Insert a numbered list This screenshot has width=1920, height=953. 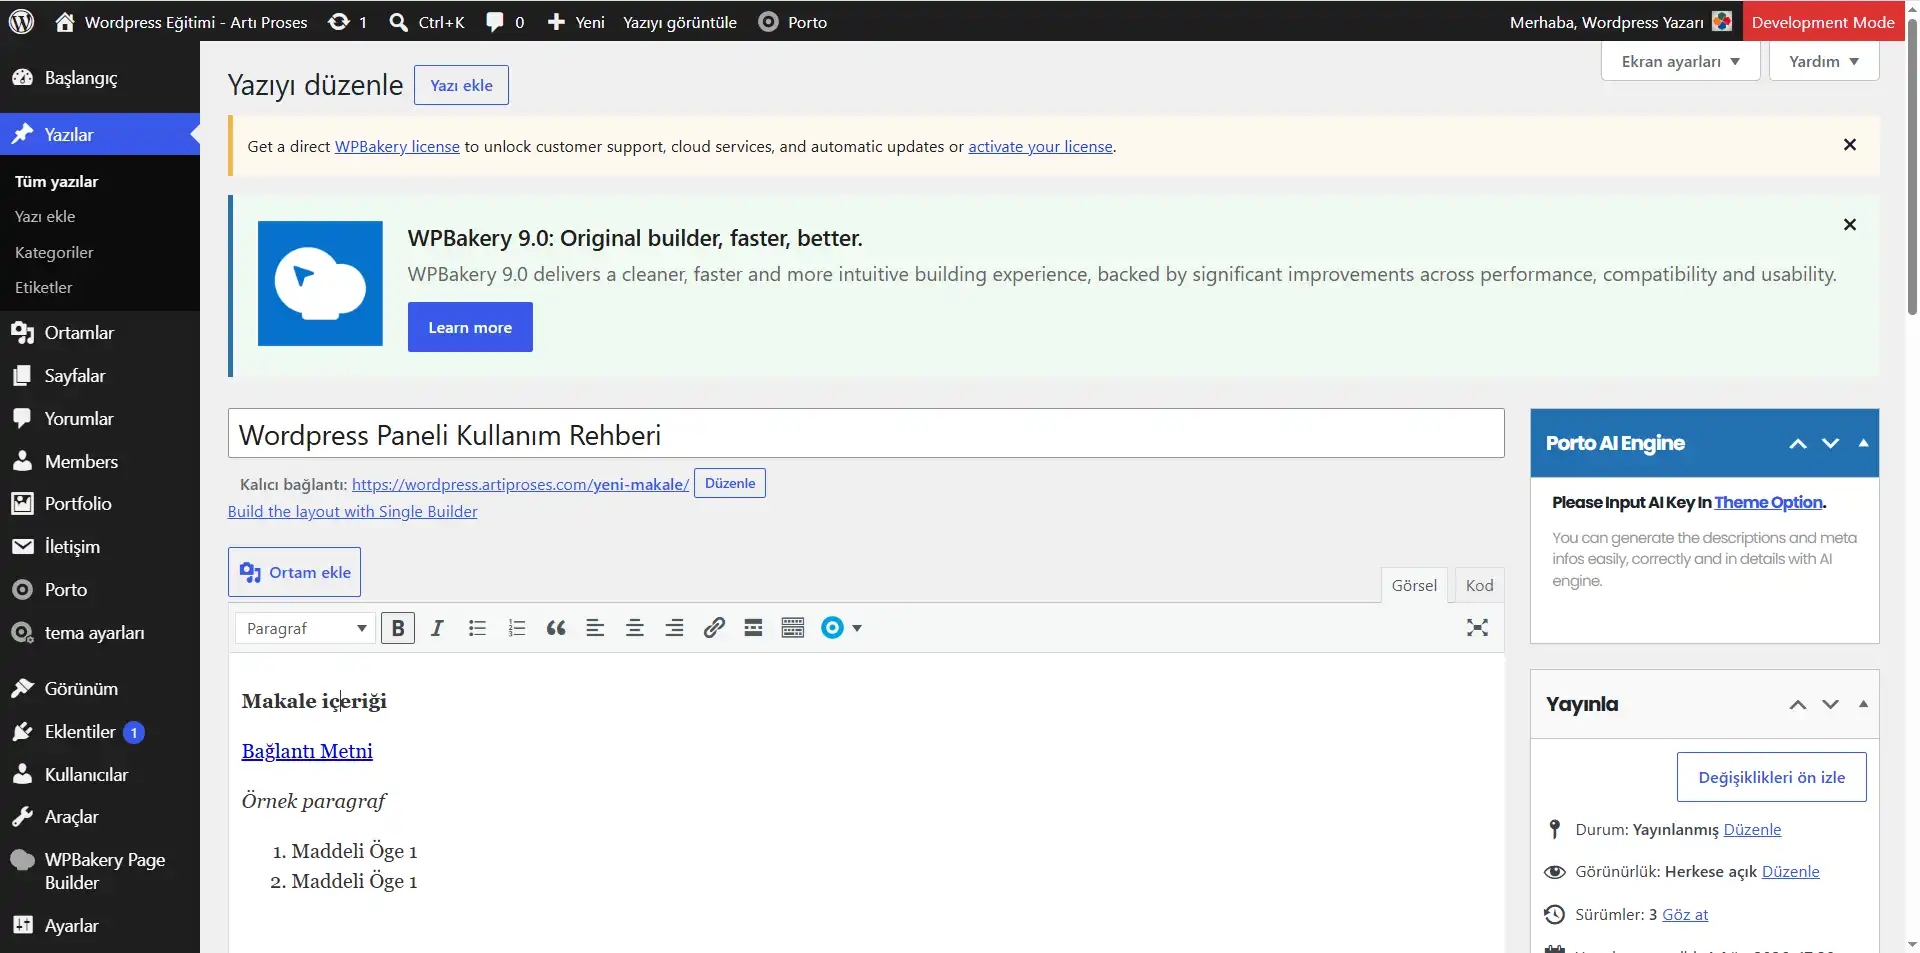click(x=516, y=628)
